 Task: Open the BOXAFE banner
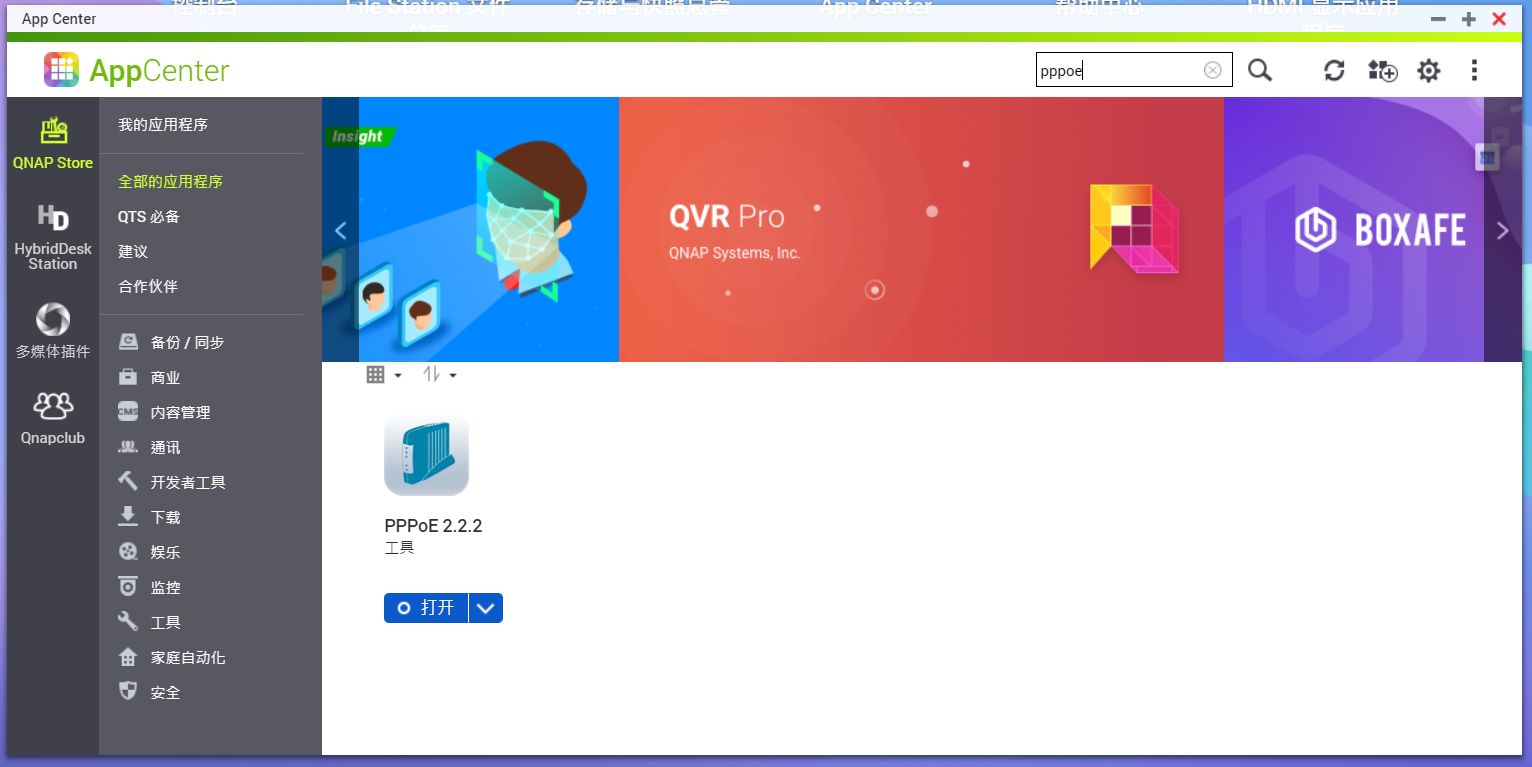(x=1354, y=229)
